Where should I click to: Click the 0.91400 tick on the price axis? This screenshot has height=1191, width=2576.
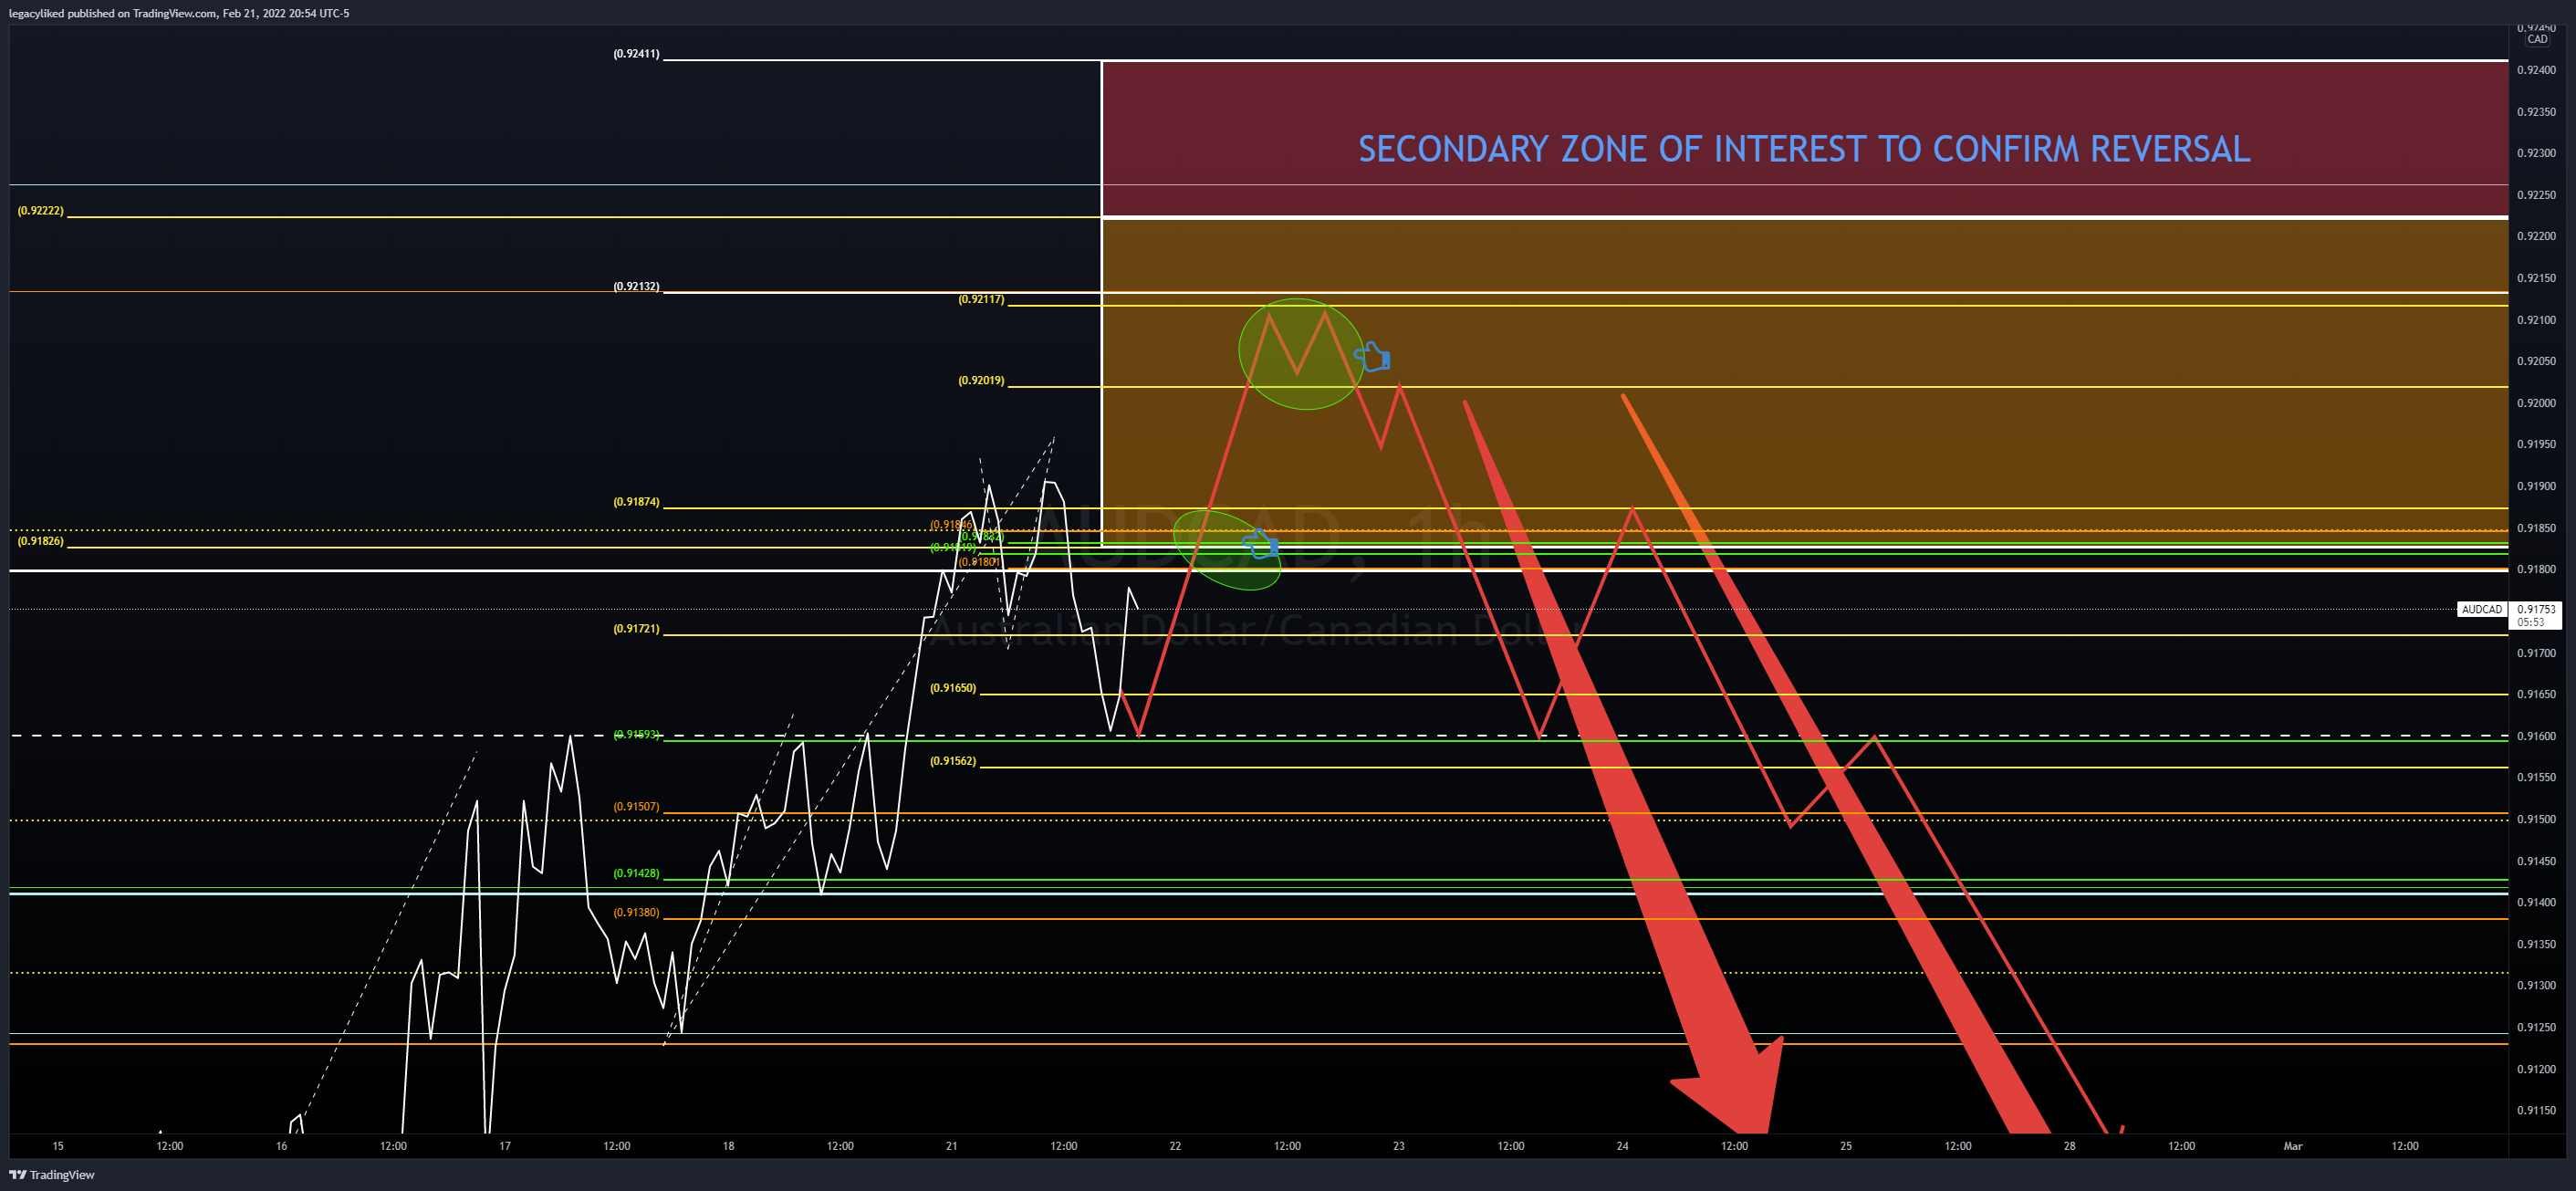[2536, 902]
